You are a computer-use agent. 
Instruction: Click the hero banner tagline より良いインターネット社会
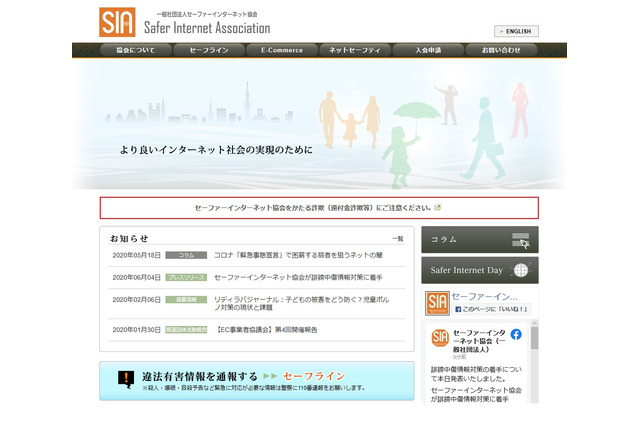216,150
